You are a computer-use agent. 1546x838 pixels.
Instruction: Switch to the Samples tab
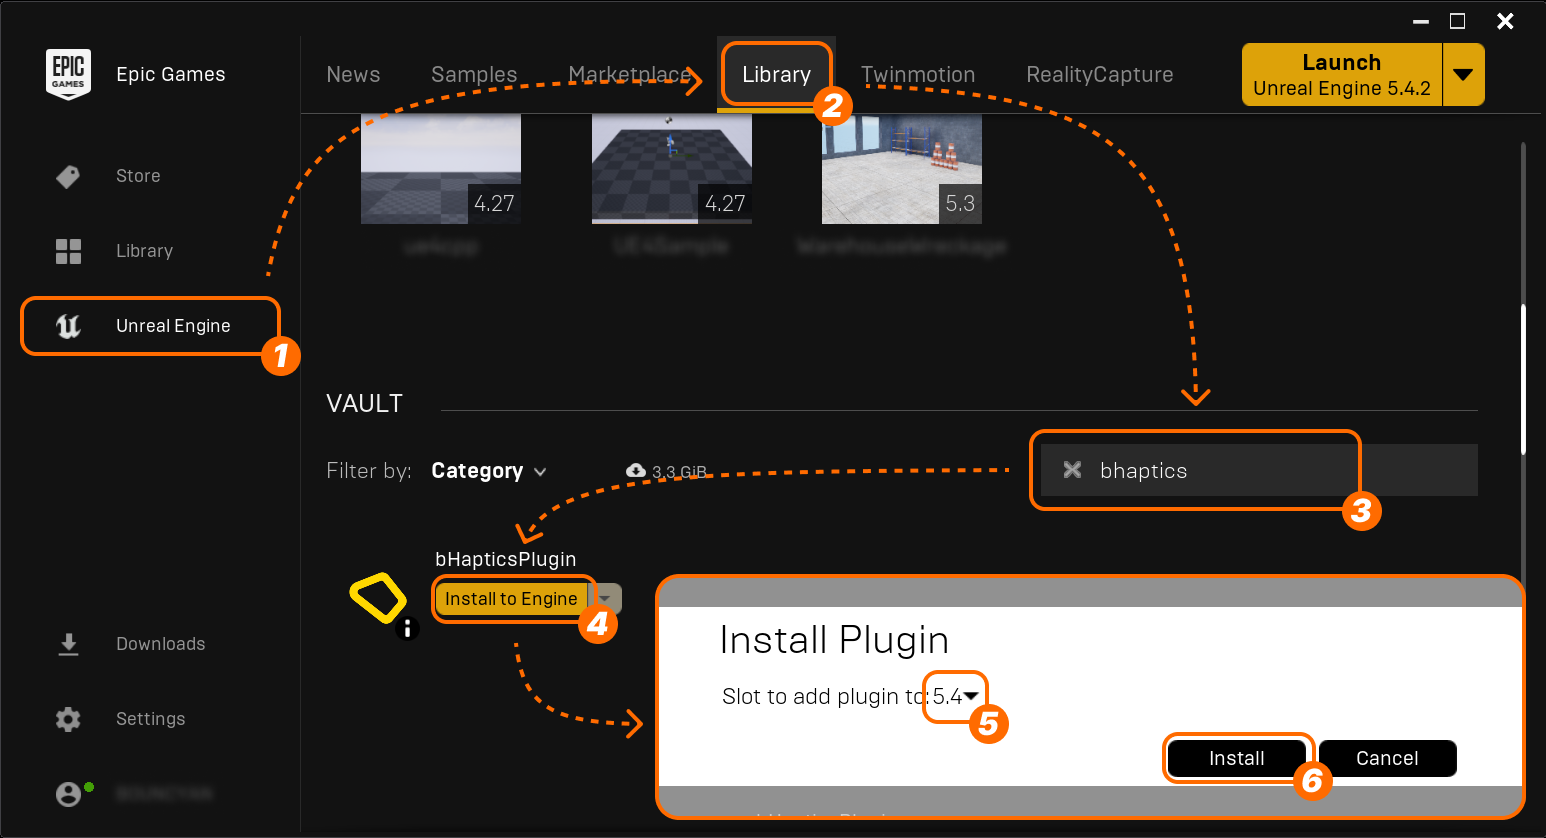coord(474,75)
